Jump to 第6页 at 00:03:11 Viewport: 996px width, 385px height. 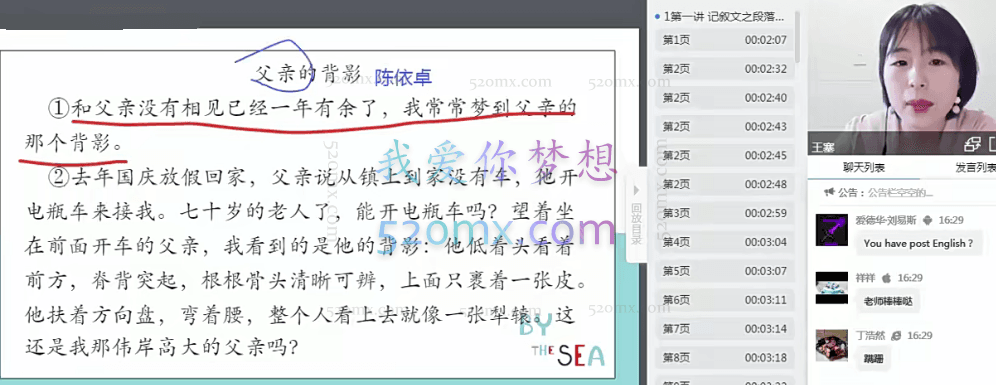(x=724, y=300)
